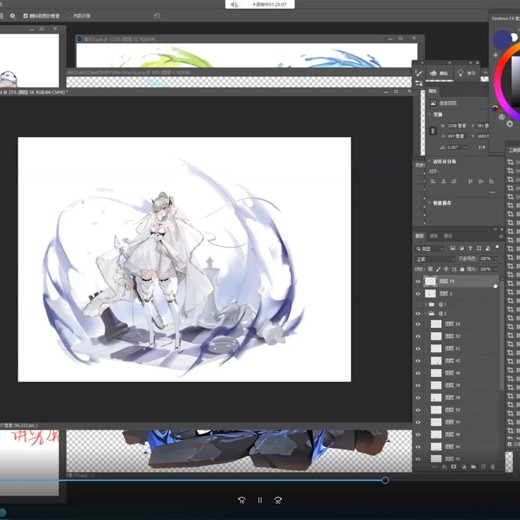Click the align top edges icon
This screenshot has height=520, width=520.
click(470, 181)
